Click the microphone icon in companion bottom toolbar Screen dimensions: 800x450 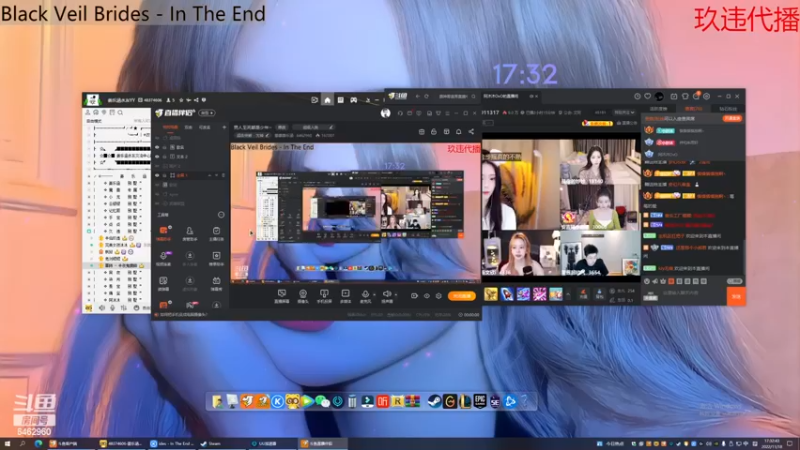pos(365,294)
